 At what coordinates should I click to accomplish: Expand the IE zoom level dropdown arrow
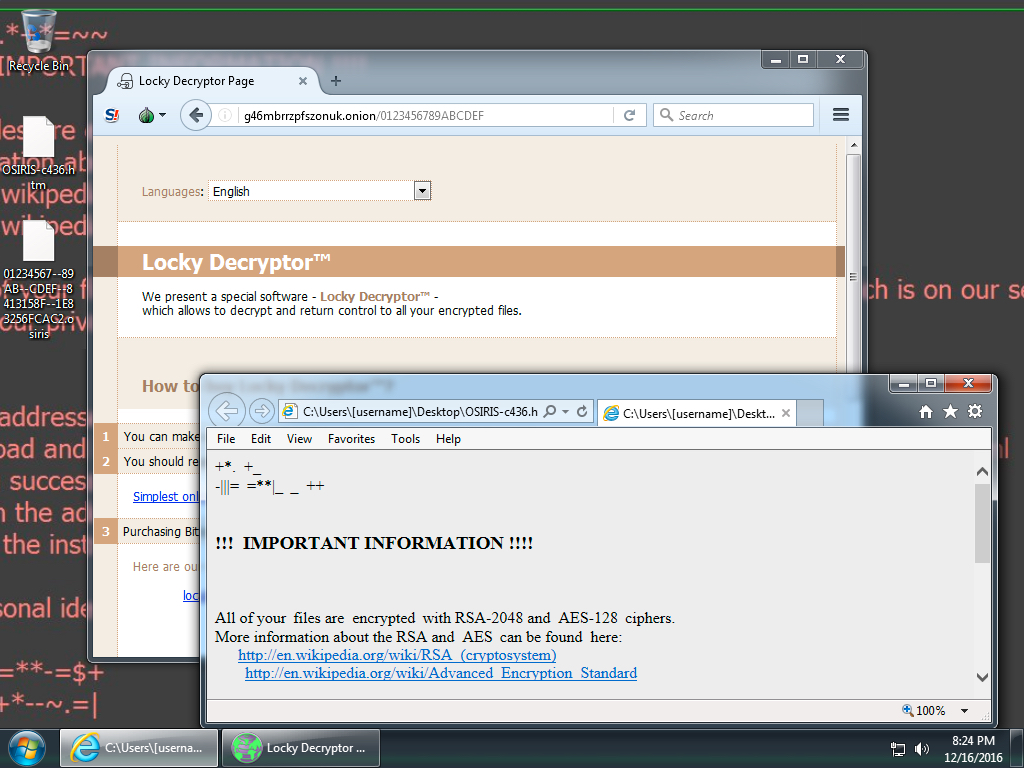pyautogui.click(x=964, y=711)
